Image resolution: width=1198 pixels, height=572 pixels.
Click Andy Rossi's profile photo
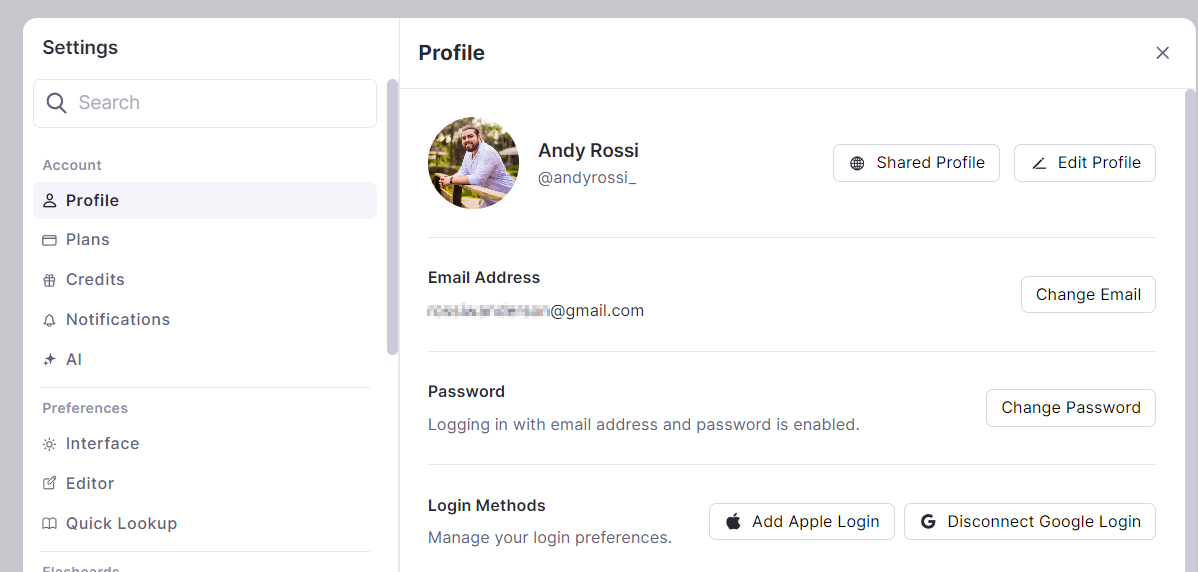click(473, 163)
